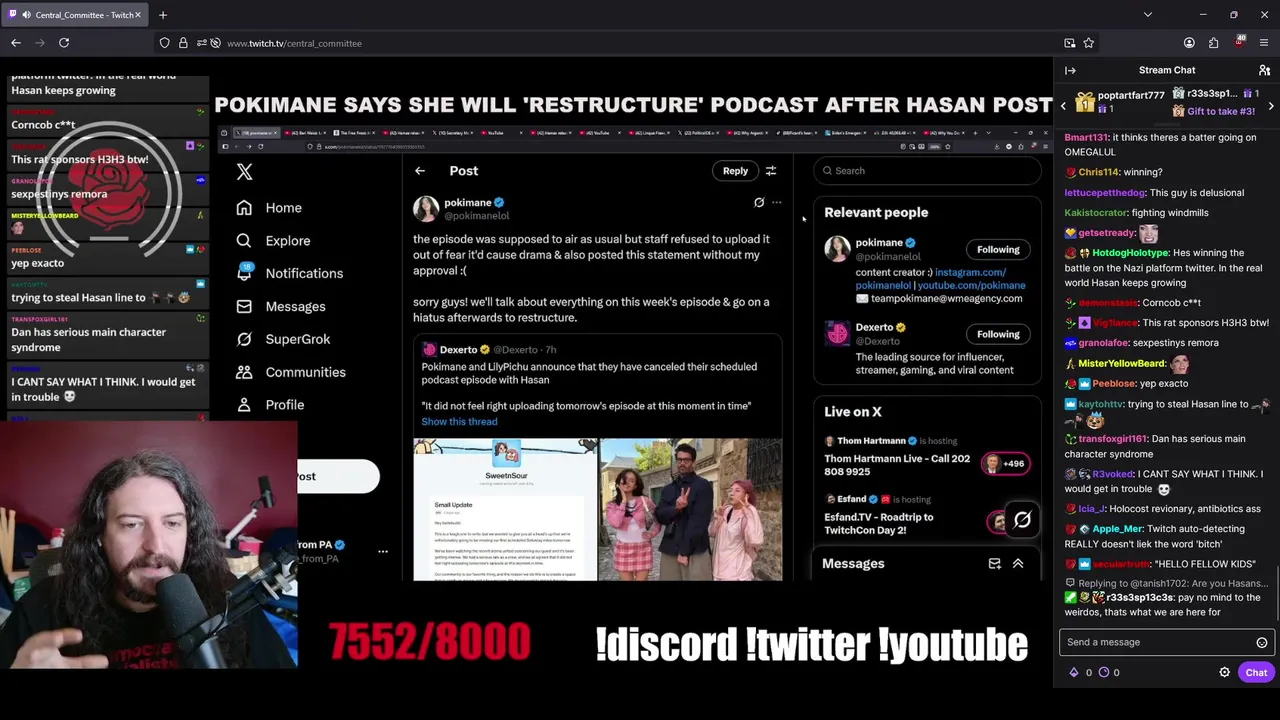This screenshot has height=720, width=1280.
Task: Open the chat community users list
Action: pos(1264,70)
